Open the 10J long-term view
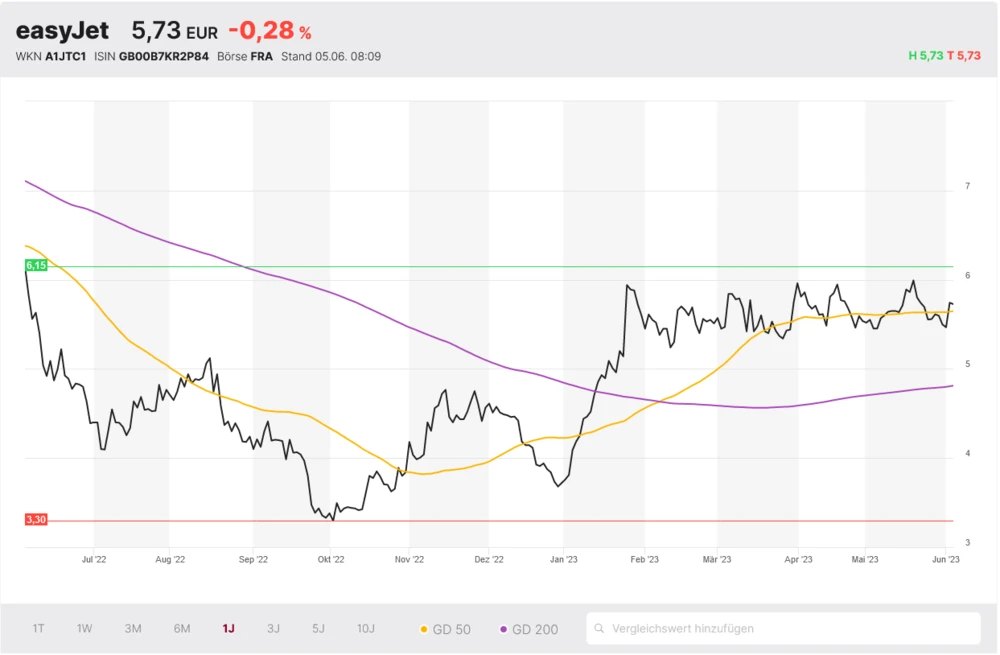1000x655 pixels. pyautogui.click(x=366, y=629)
